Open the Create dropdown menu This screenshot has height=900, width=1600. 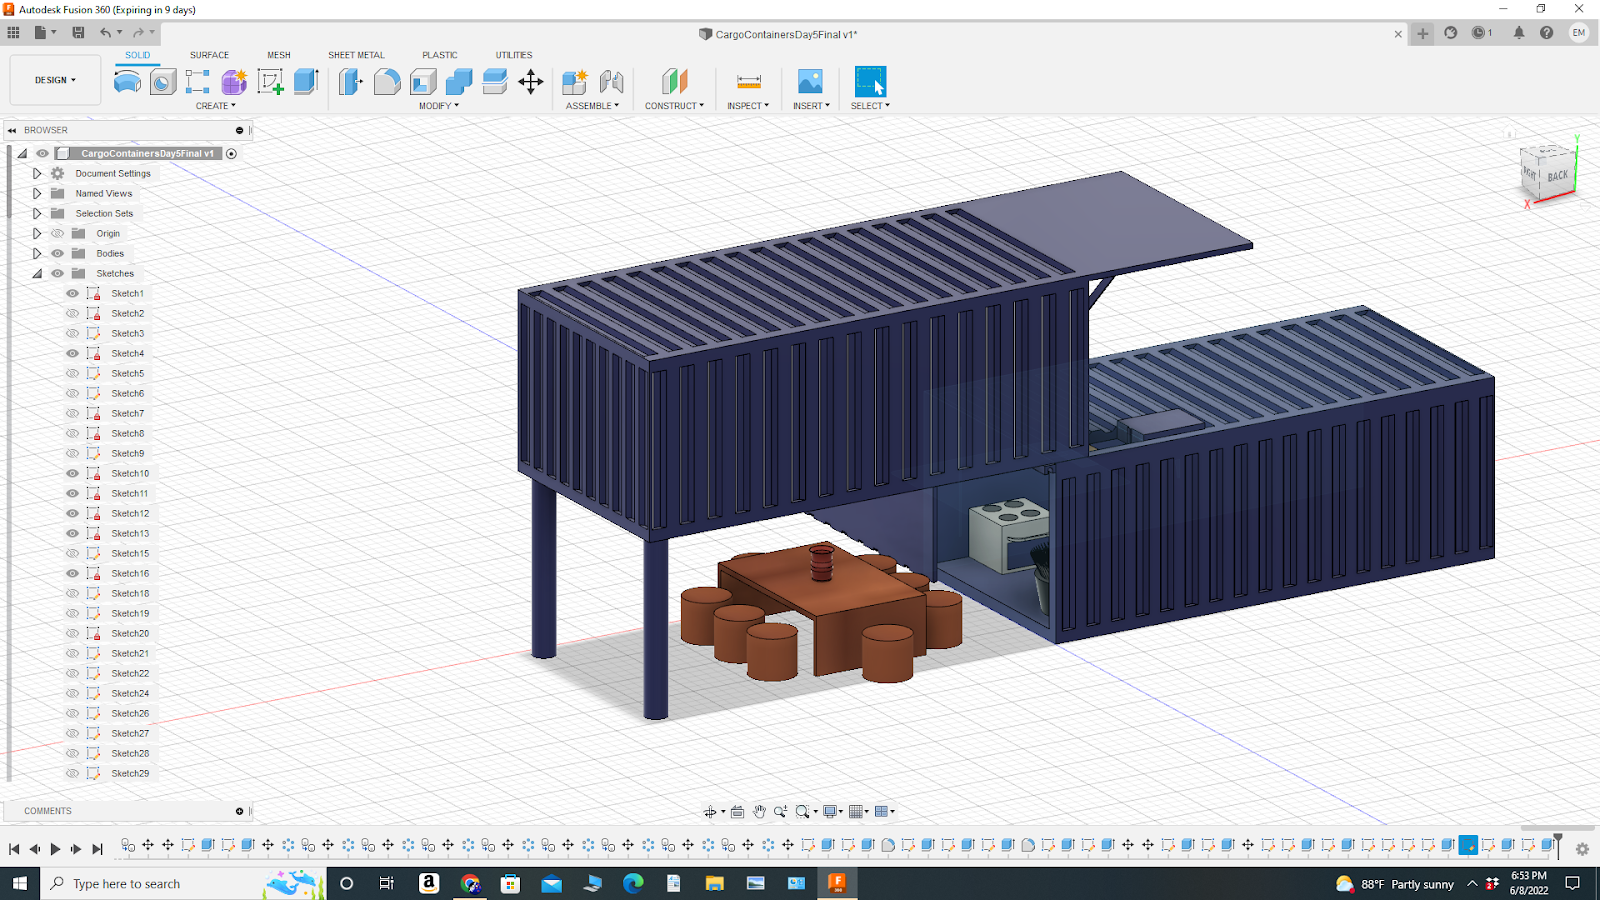point(214,106)
